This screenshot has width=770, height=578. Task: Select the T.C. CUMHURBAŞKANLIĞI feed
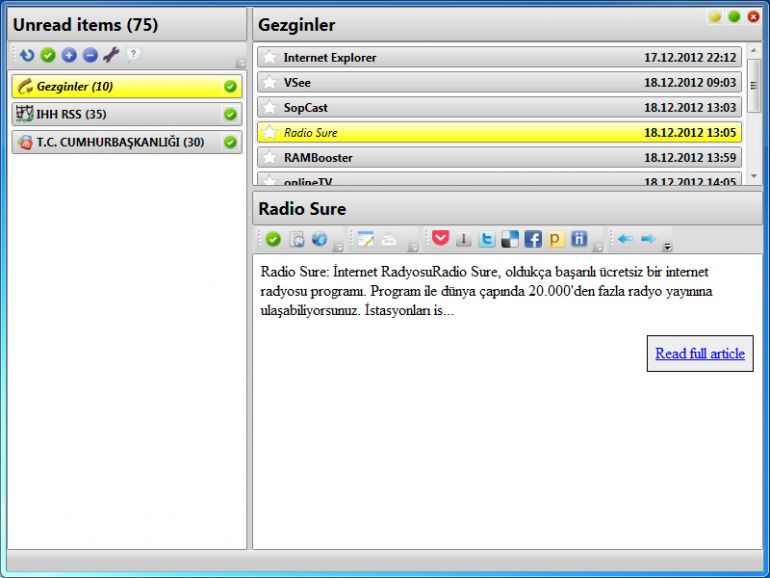point(120,142)
